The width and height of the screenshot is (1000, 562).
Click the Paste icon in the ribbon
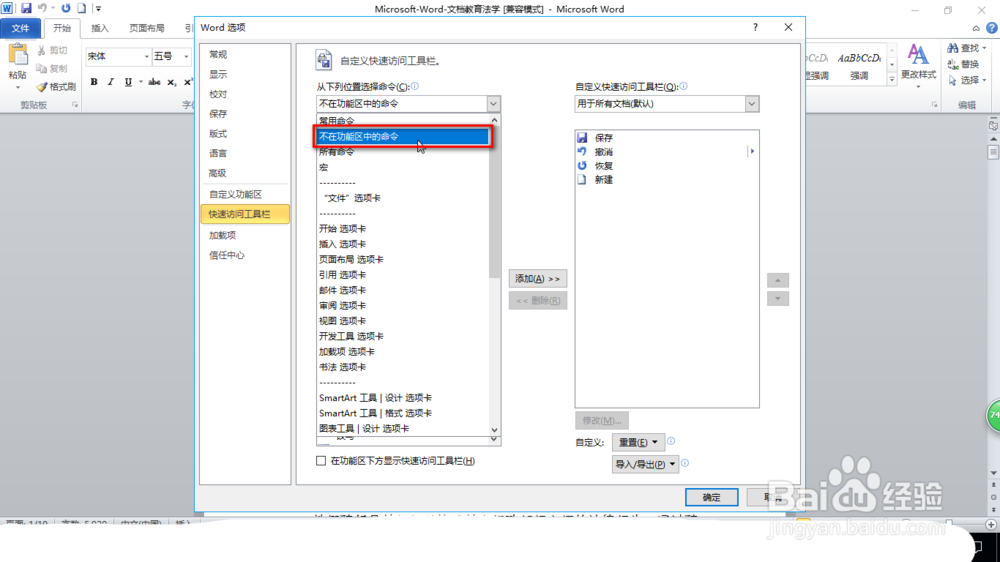click(18, 55)
